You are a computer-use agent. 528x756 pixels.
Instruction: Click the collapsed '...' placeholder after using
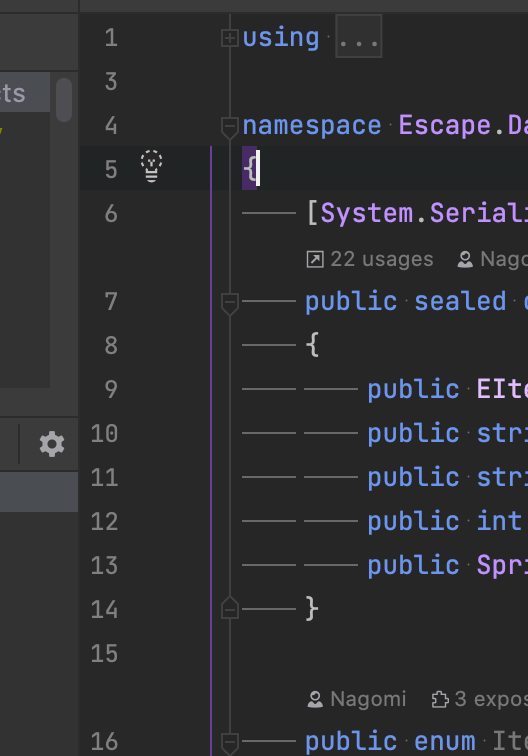[x=359, y=36]
